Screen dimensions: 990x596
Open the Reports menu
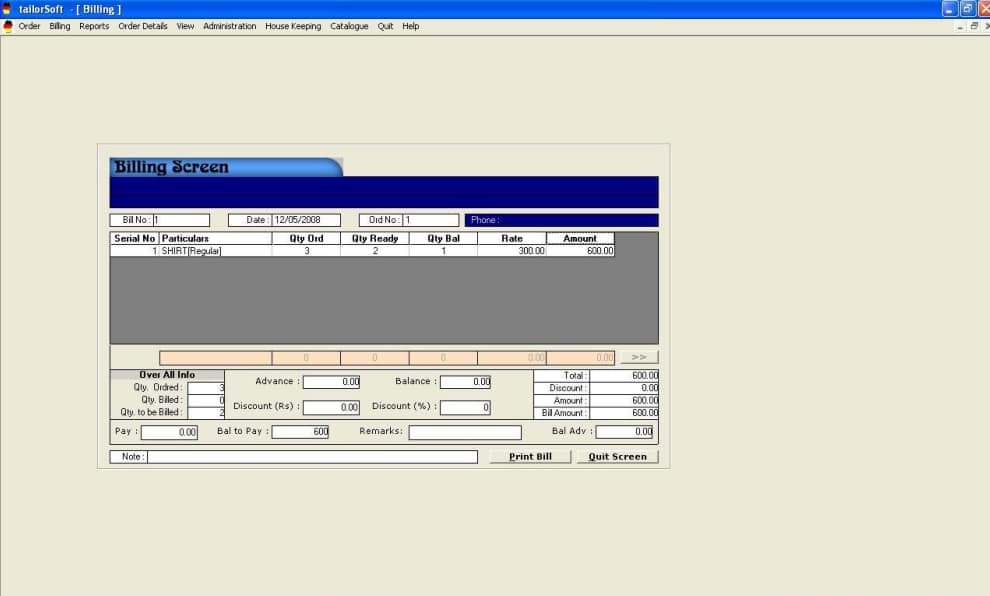pyautogui.click(x=94, y=27)
